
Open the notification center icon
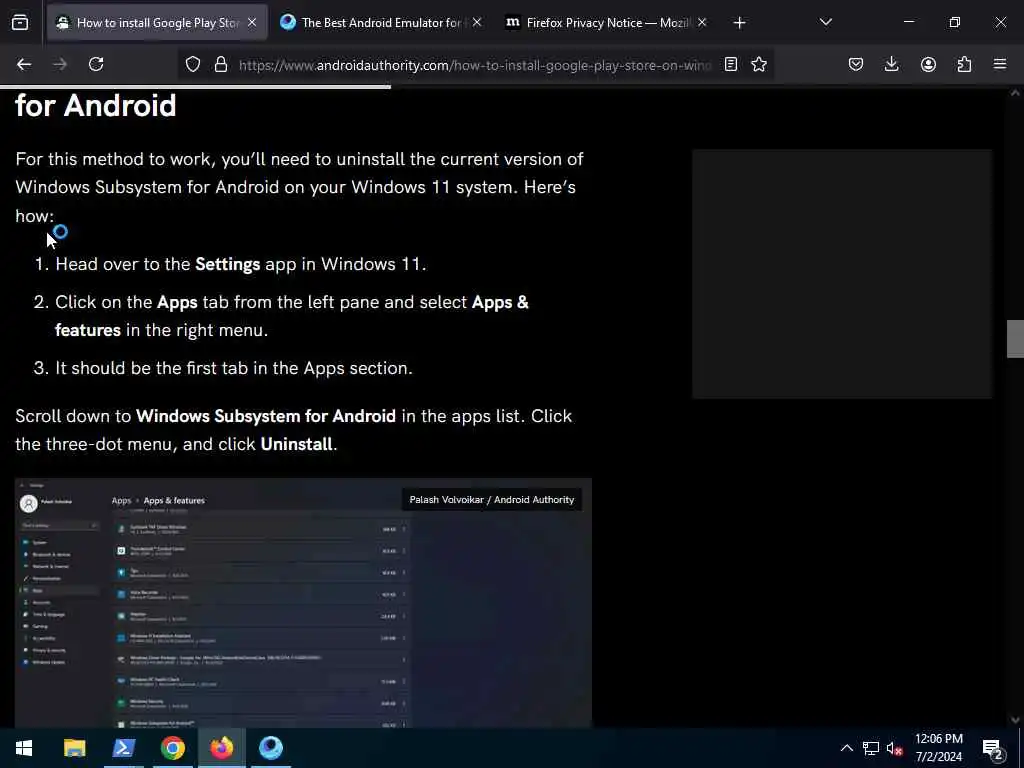pos(993,748)
